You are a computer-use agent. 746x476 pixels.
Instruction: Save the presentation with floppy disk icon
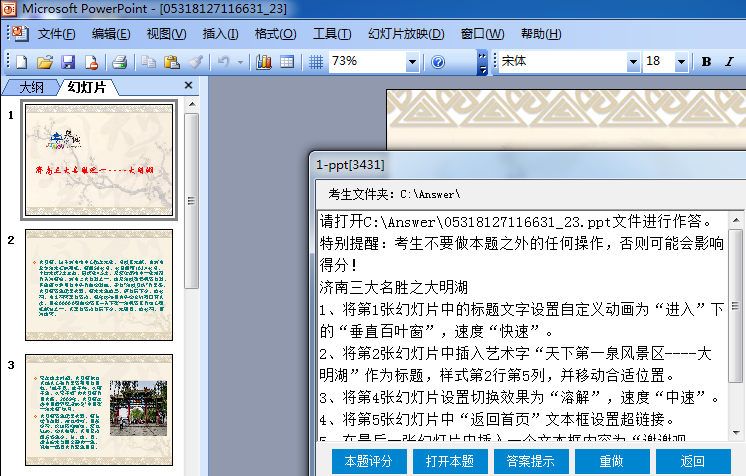(67, 62)
